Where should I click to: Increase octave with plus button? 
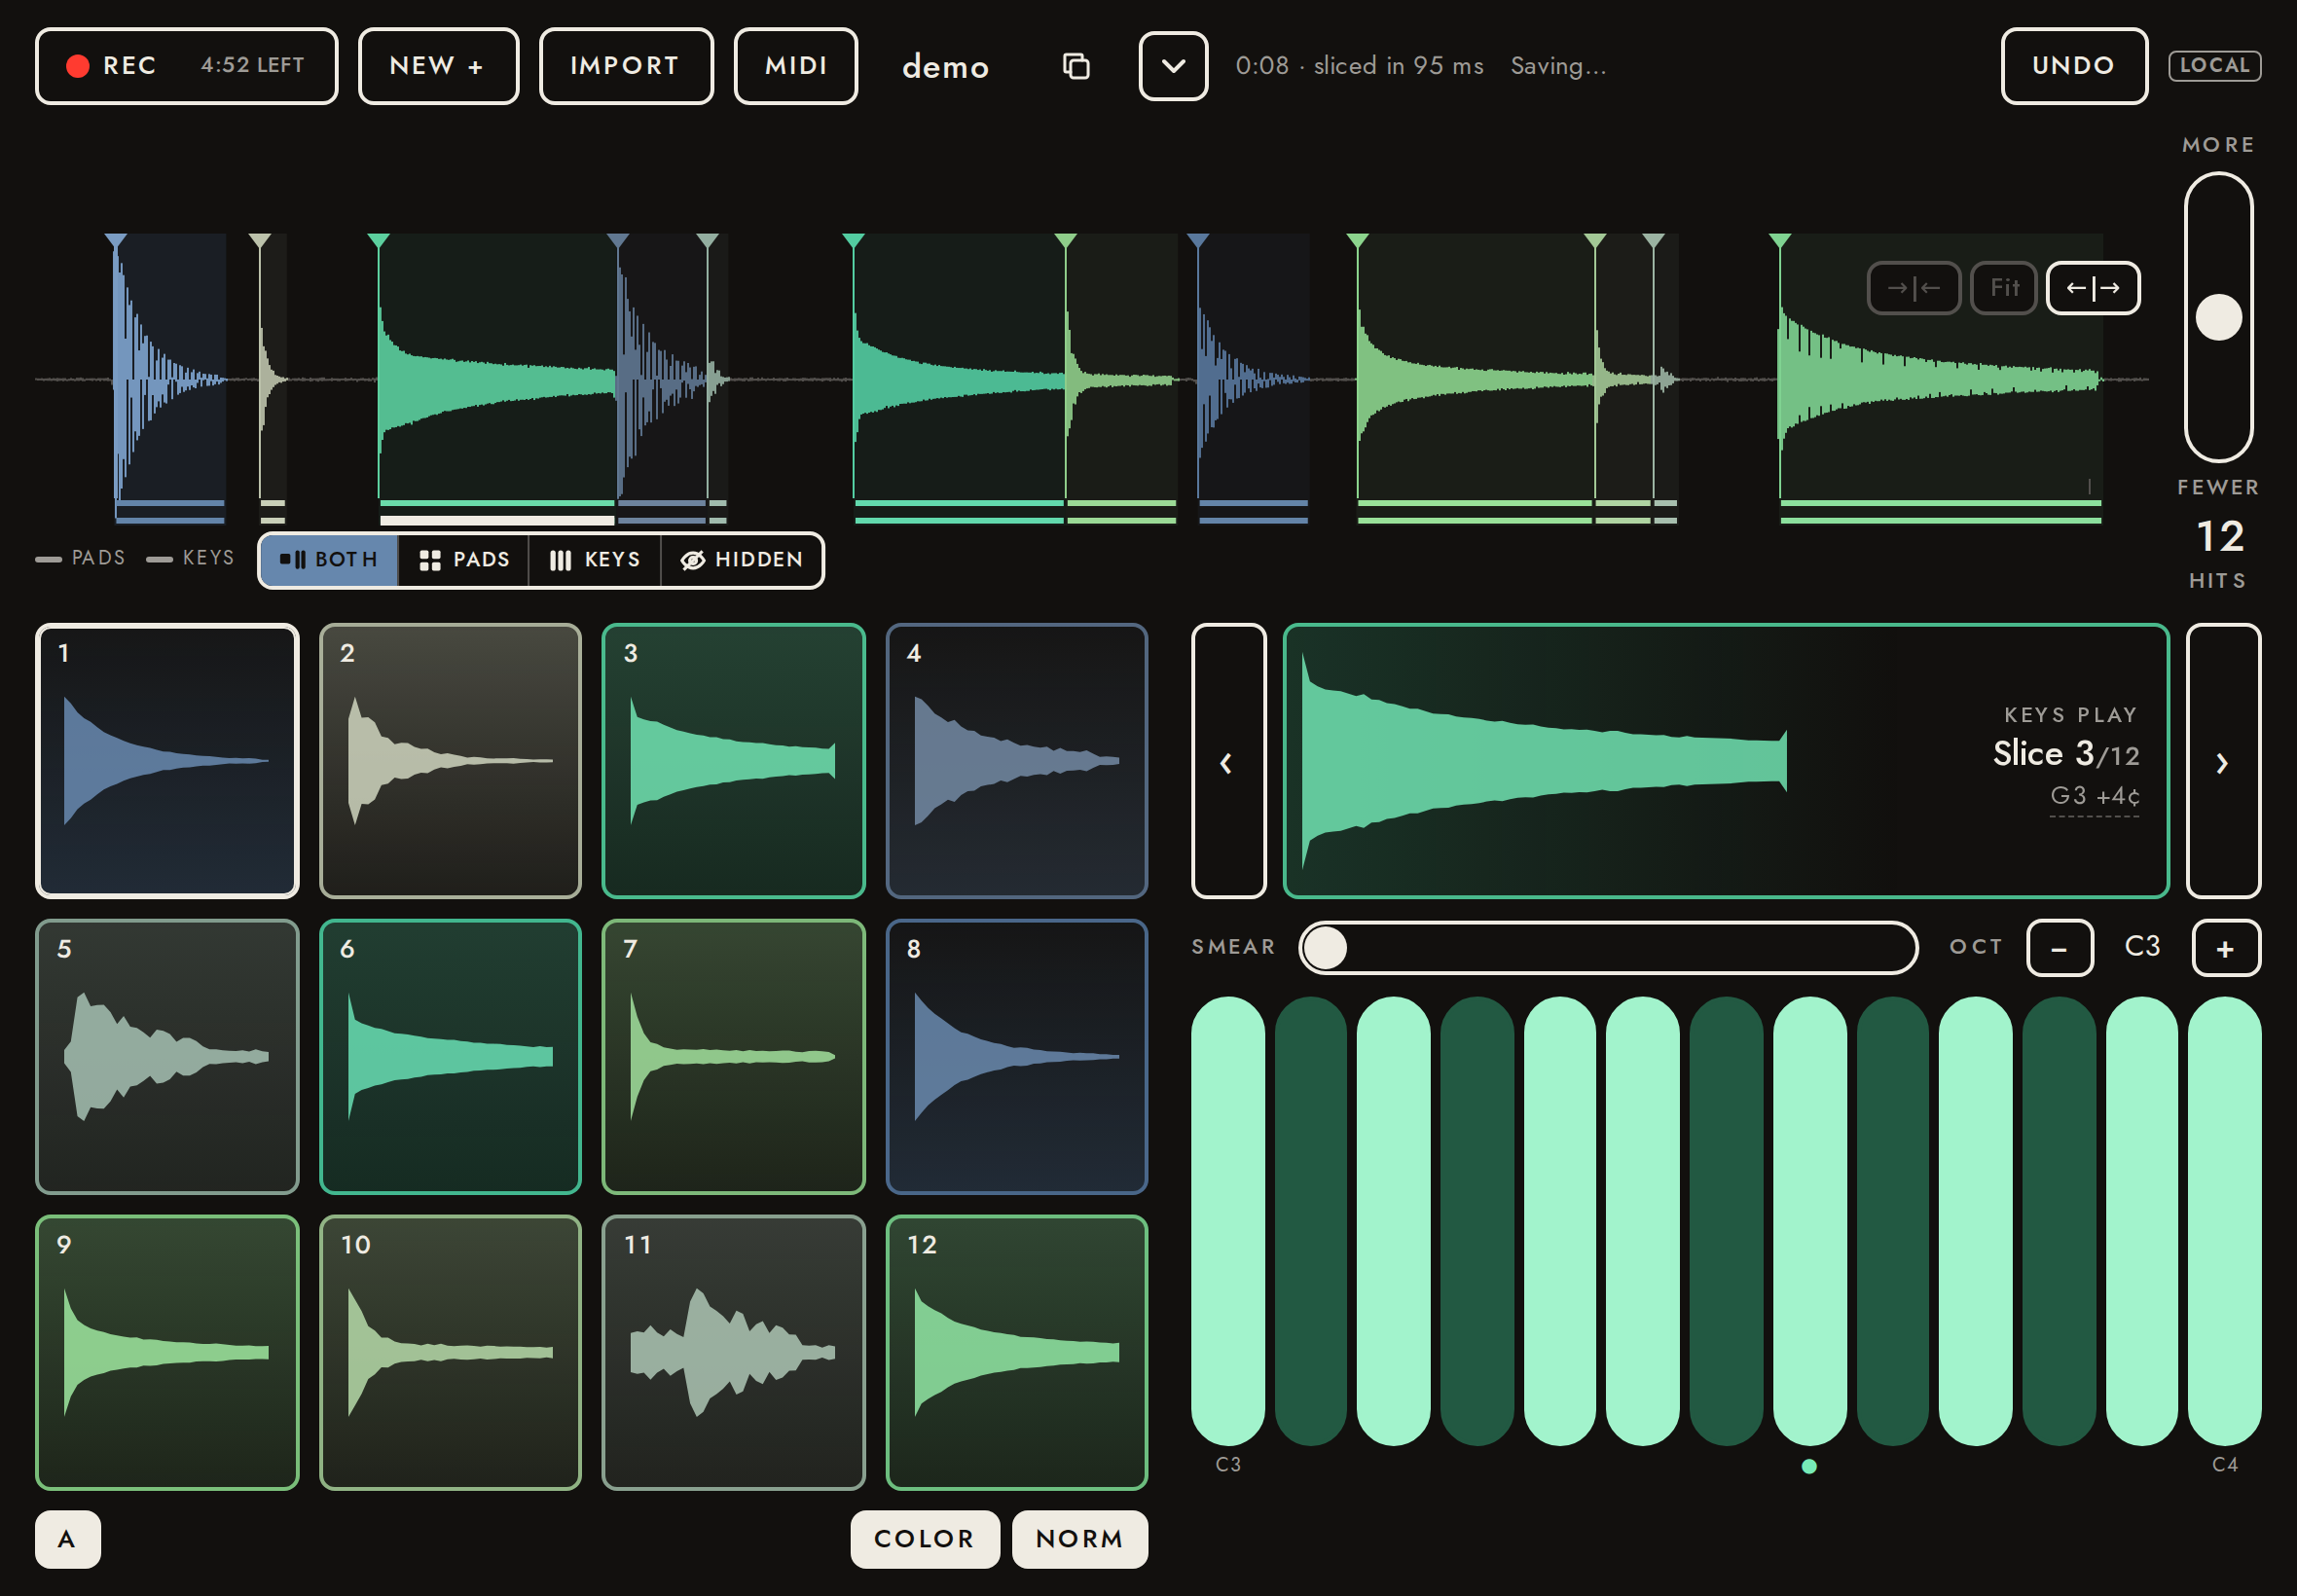pyautogui.click(x=2225, y=948)
